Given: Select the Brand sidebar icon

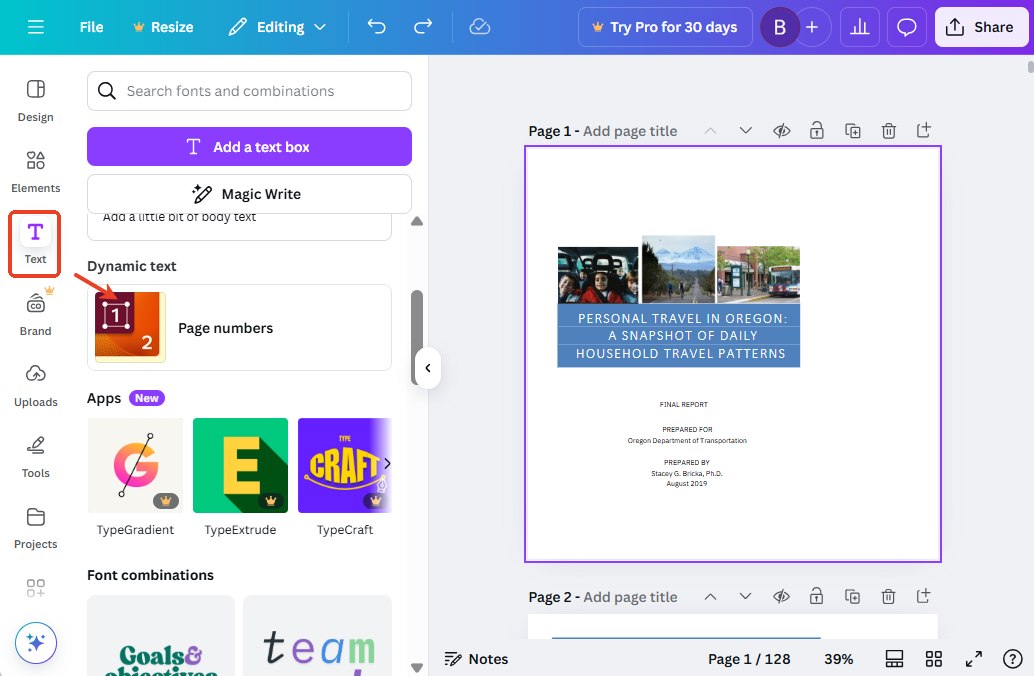Looking at the screenshot, I should 35,313.
